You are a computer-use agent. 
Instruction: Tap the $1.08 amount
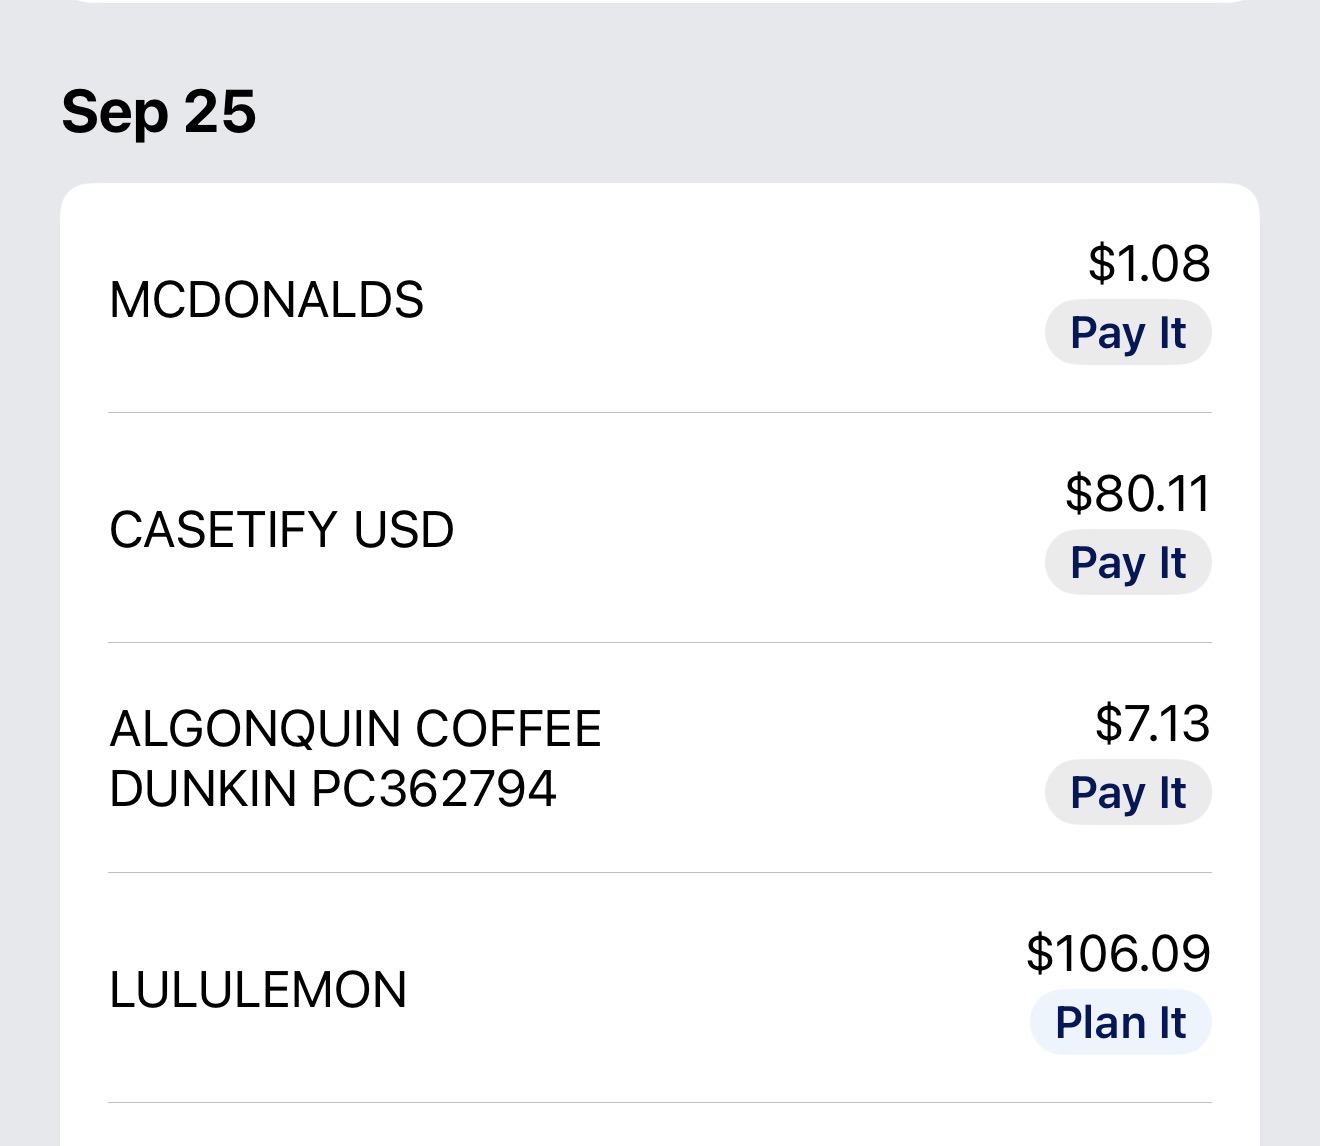click(1149, 263)
